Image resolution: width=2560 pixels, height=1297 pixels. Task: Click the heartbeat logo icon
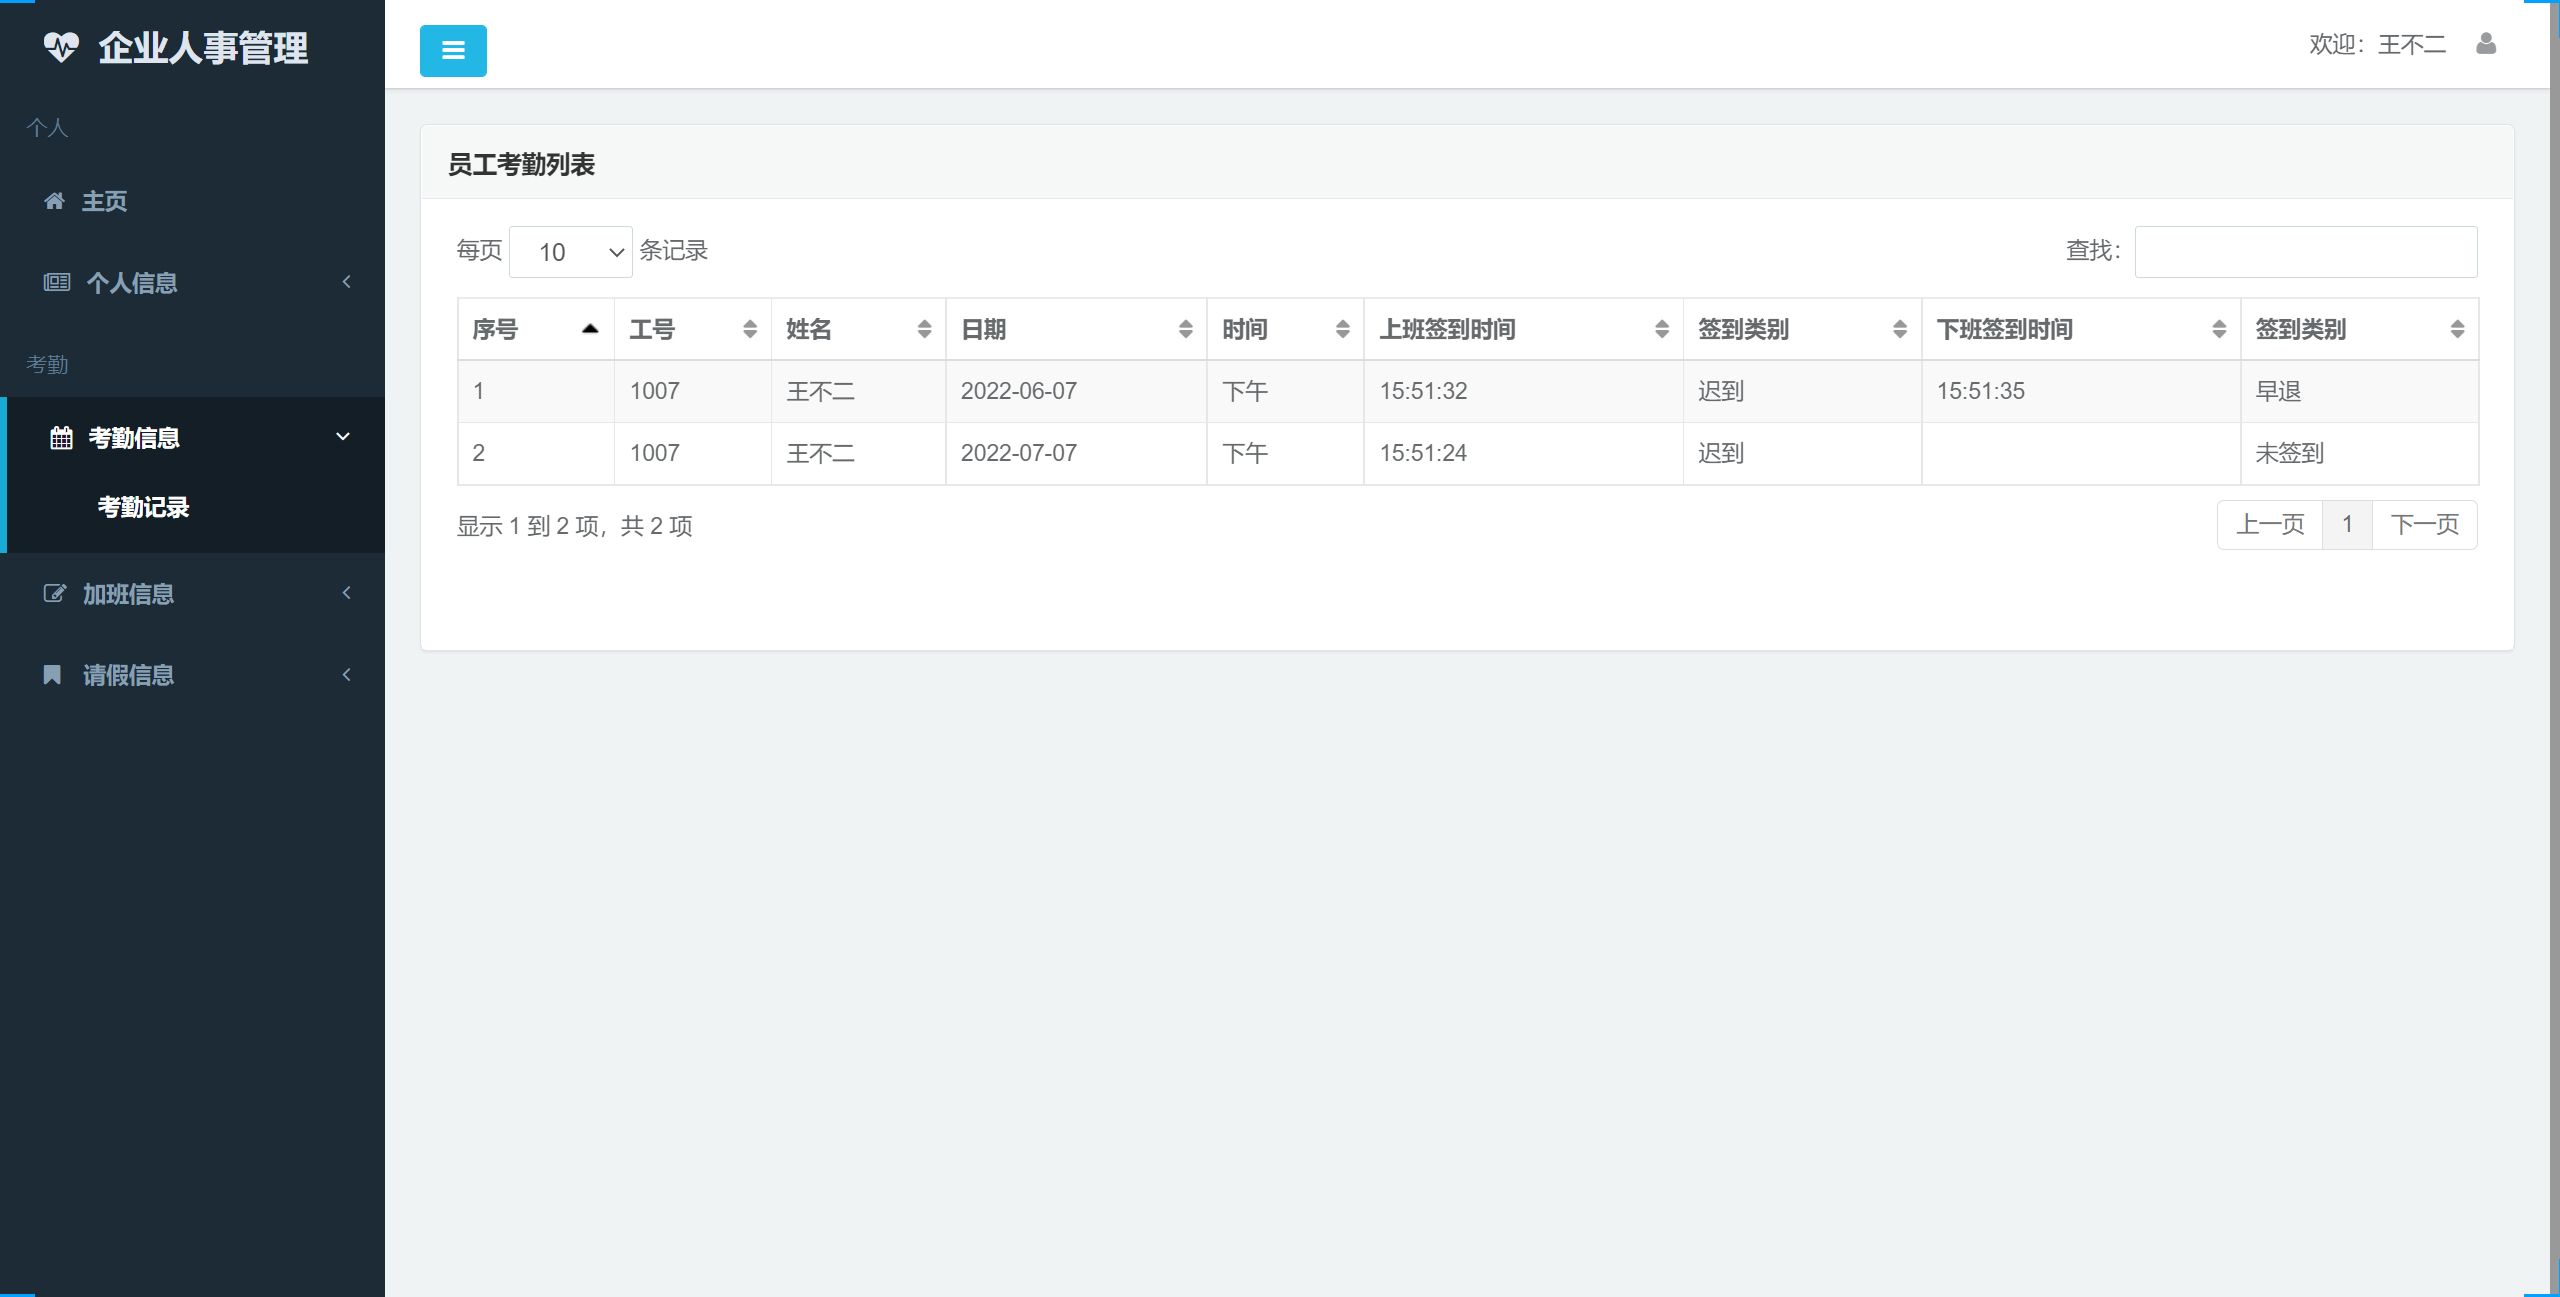[x=61, y=47]
